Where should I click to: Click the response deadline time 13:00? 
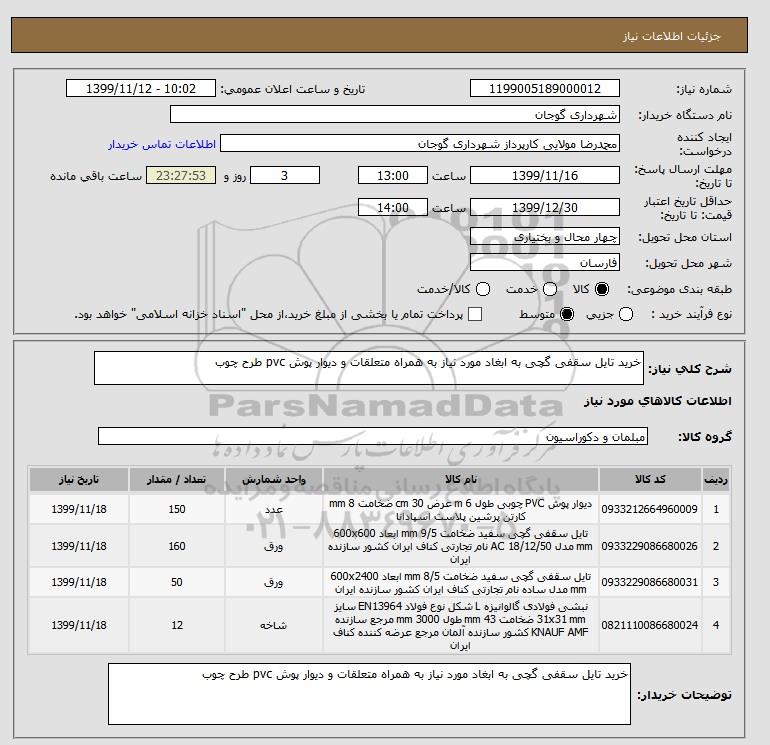393,175
